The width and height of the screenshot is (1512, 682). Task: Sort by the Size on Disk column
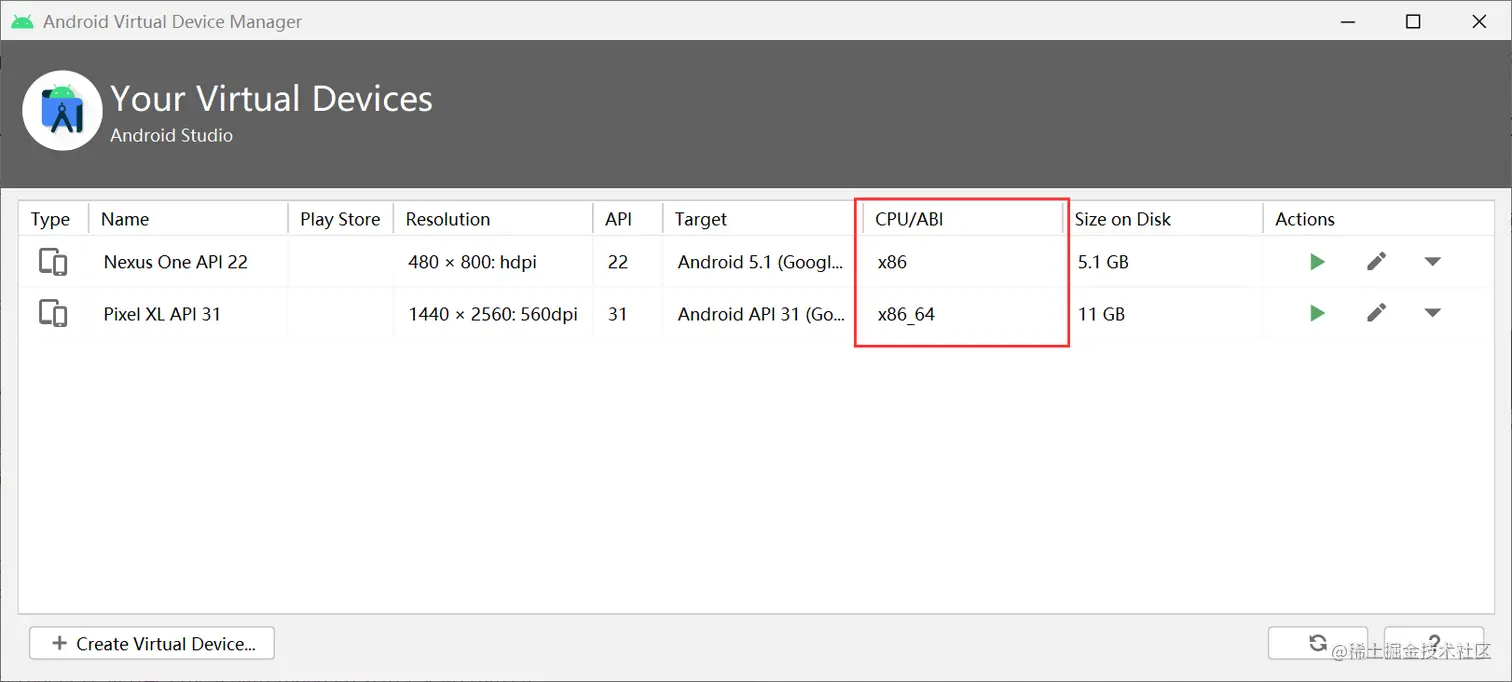1122,219
